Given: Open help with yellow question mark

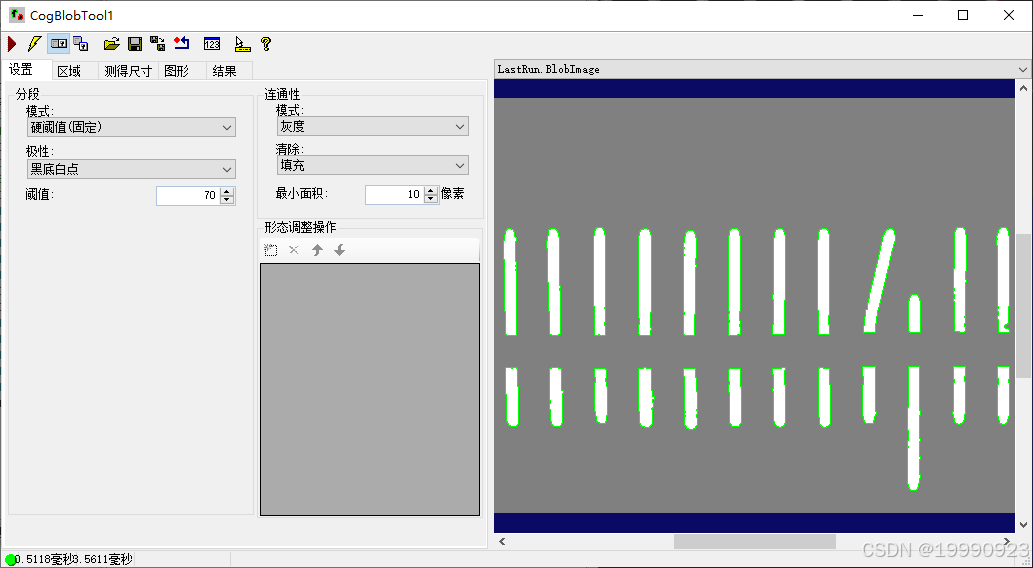Looking at the screenshot, I should click(265, 44).
